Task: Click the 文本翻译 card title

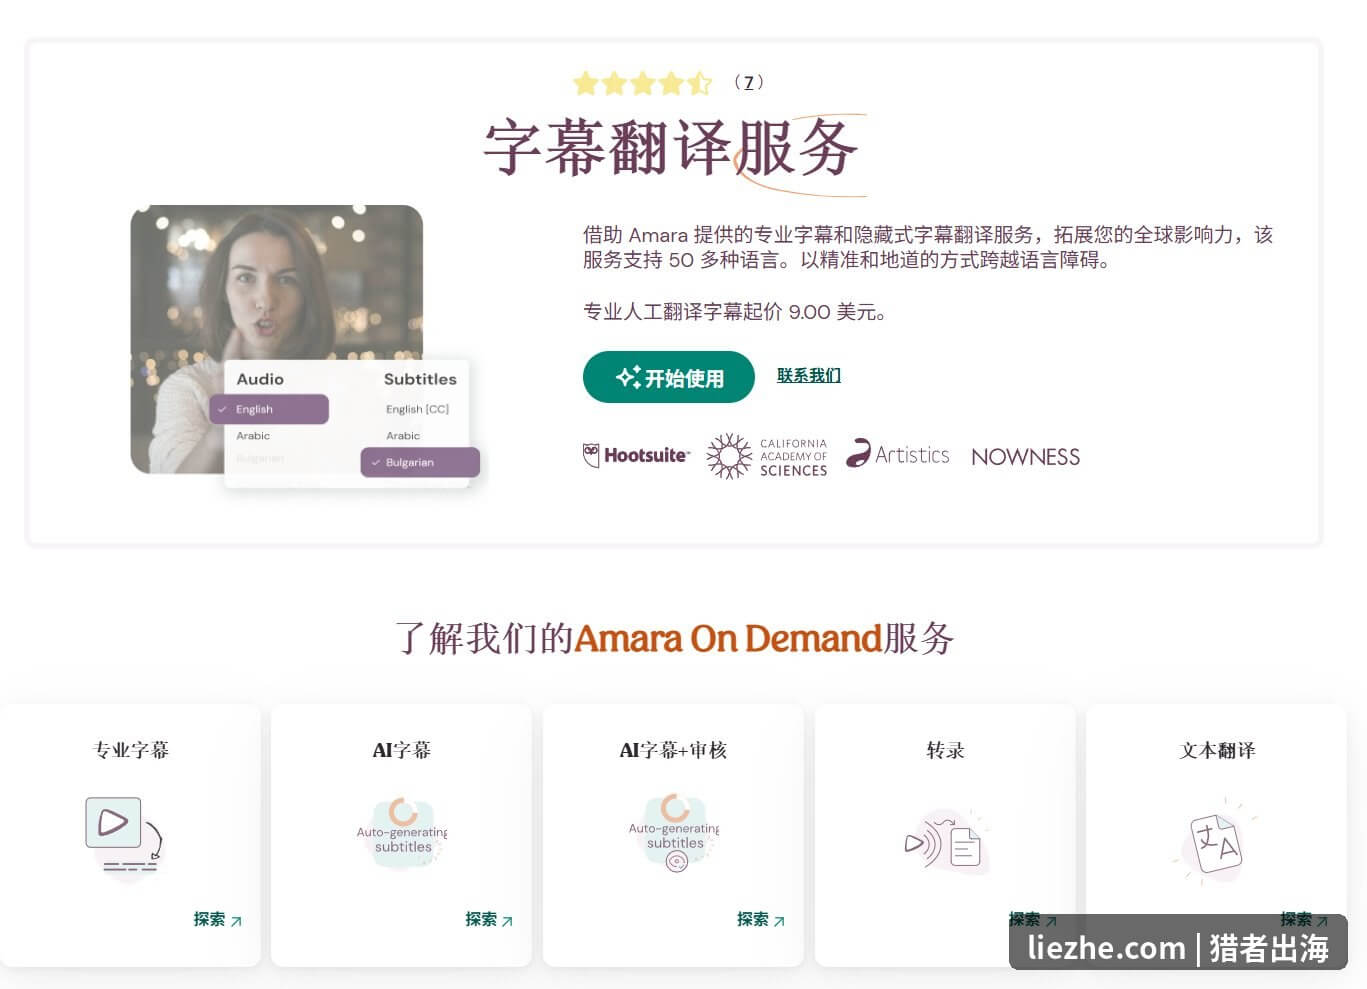Action: point(1217,750)
